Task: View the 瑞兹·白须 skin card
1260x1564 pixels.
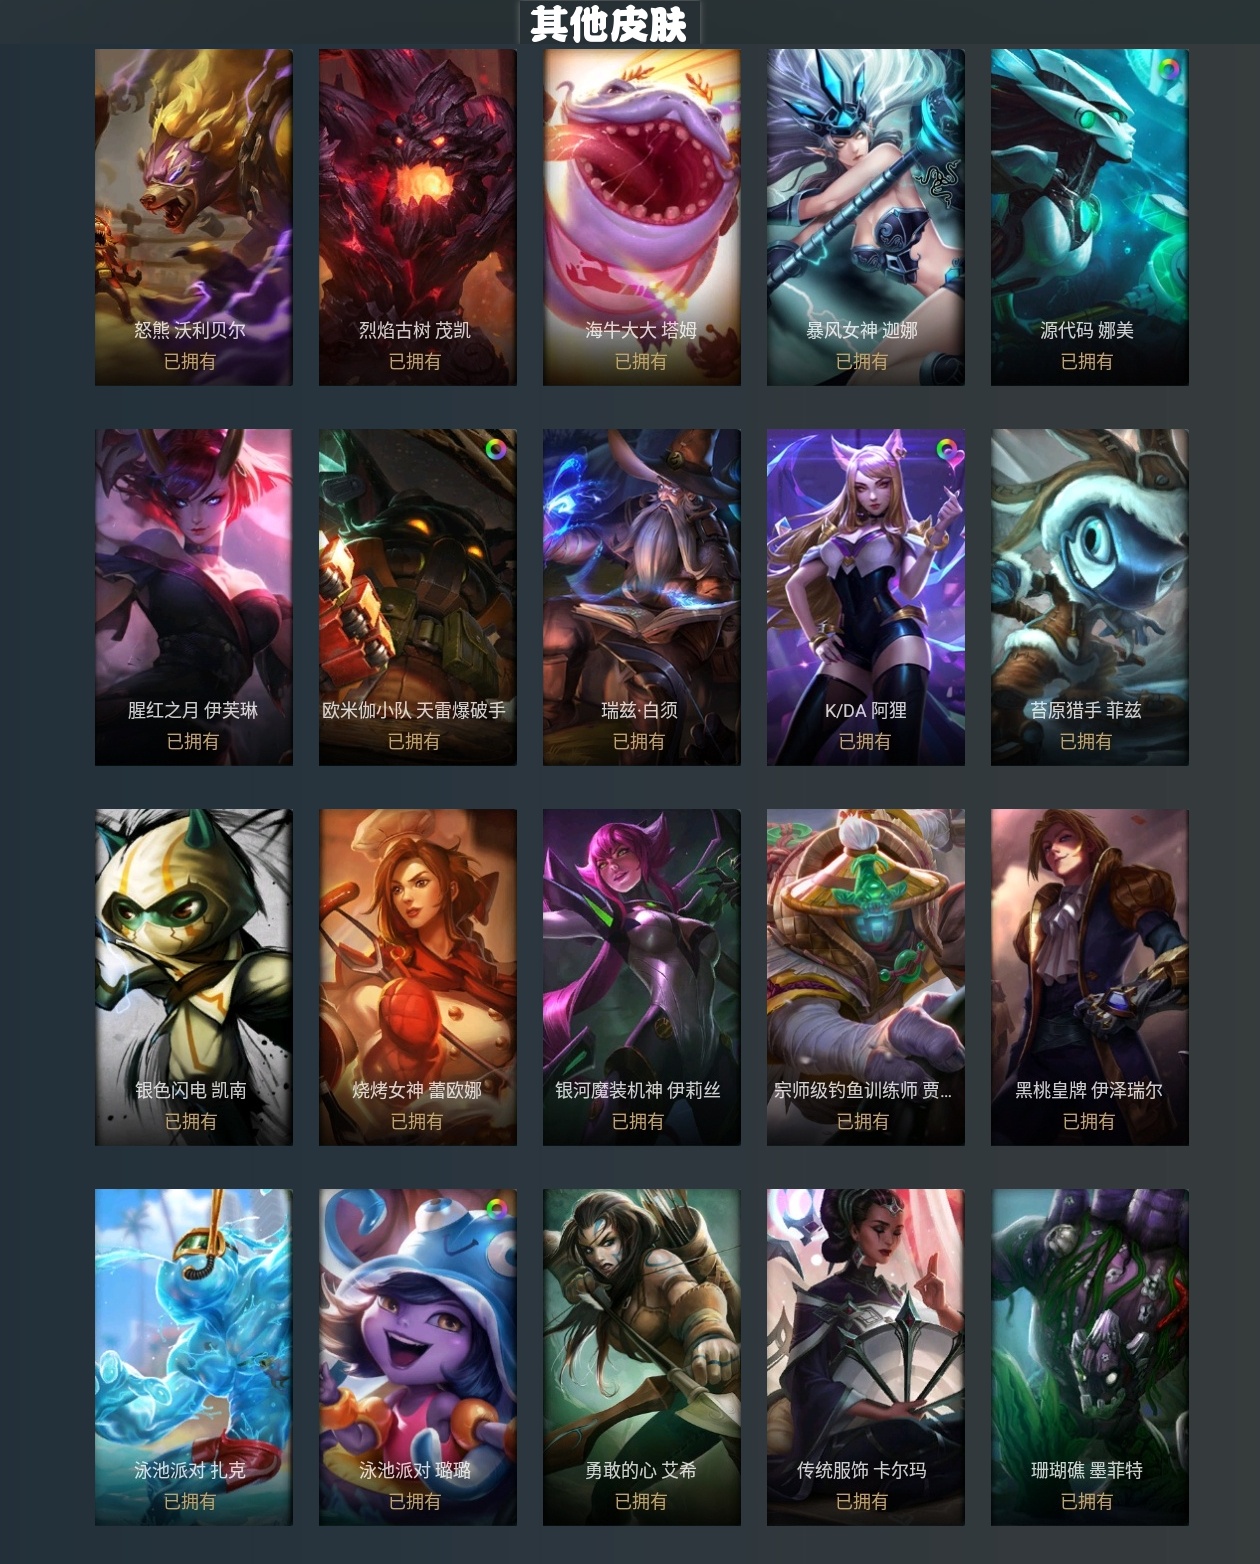Action: [642, 597]
